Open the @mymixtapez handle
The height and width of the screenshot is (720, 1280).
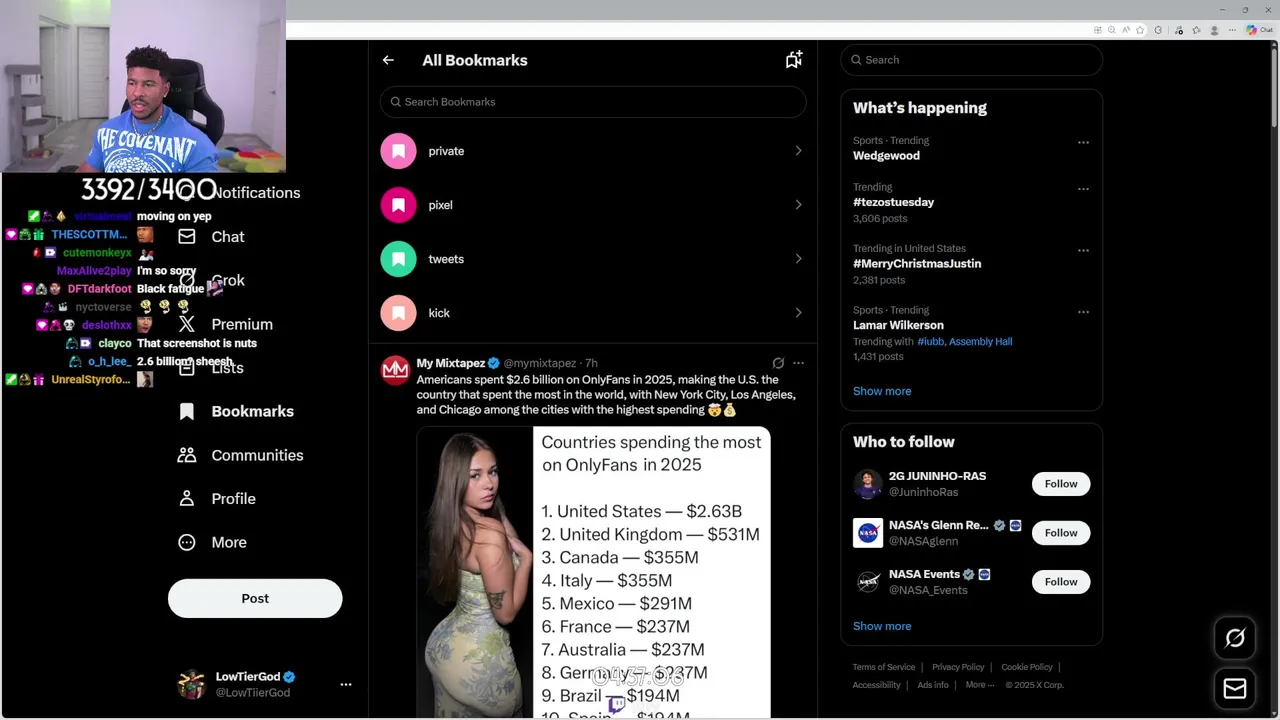(x=539, y=363)
